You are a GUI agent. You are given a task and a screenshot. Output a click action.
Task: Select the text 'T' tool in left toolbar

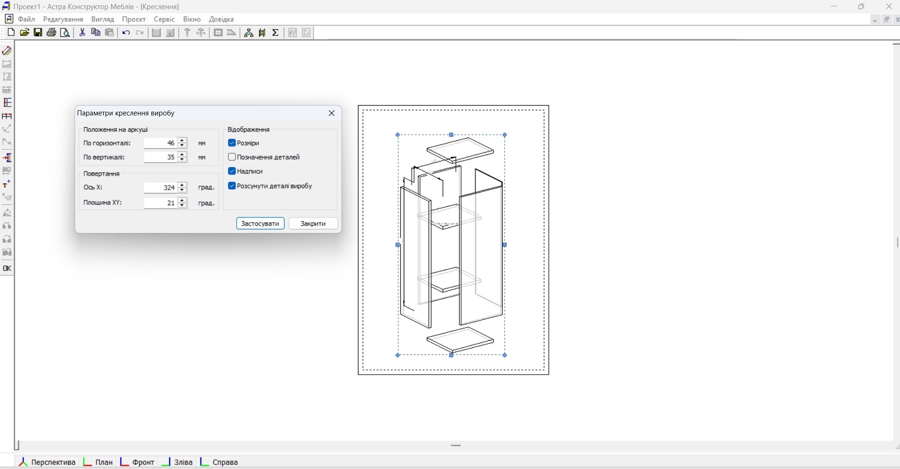7,184
